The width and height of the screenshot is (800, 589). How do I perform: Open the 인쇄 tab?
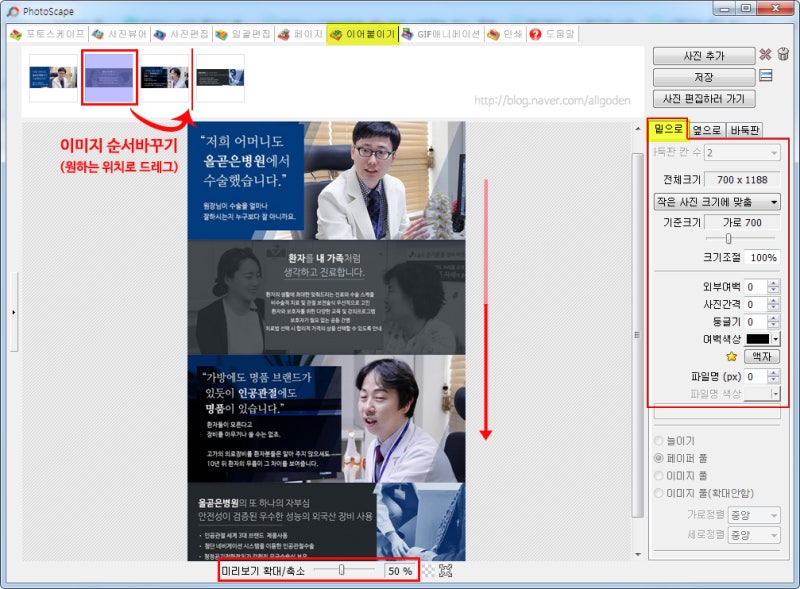[x=505, y=34]
